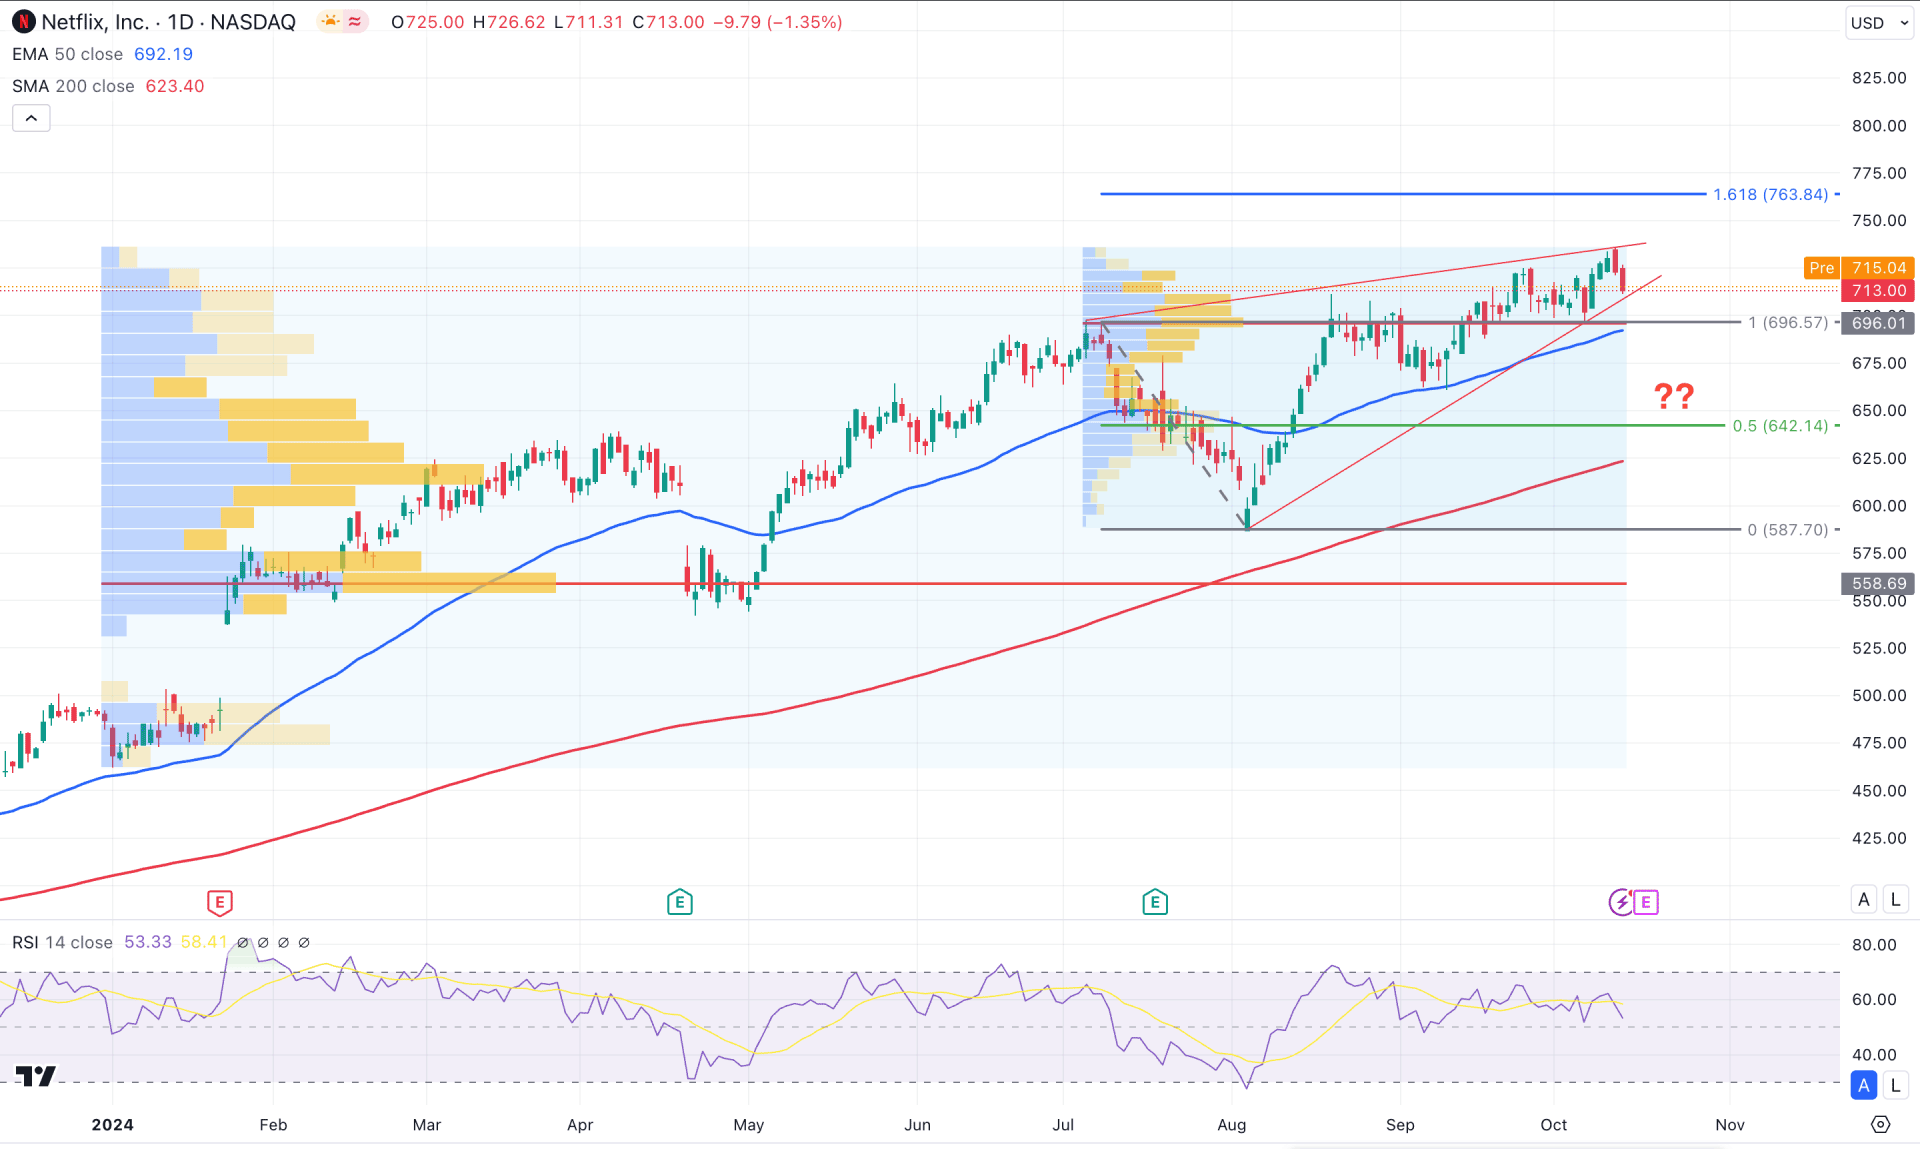This screenshot has height=1149, width=1920.
Task: Click the Nov time axis label
Action: pyautogui.click(x=1730, y=1125)
